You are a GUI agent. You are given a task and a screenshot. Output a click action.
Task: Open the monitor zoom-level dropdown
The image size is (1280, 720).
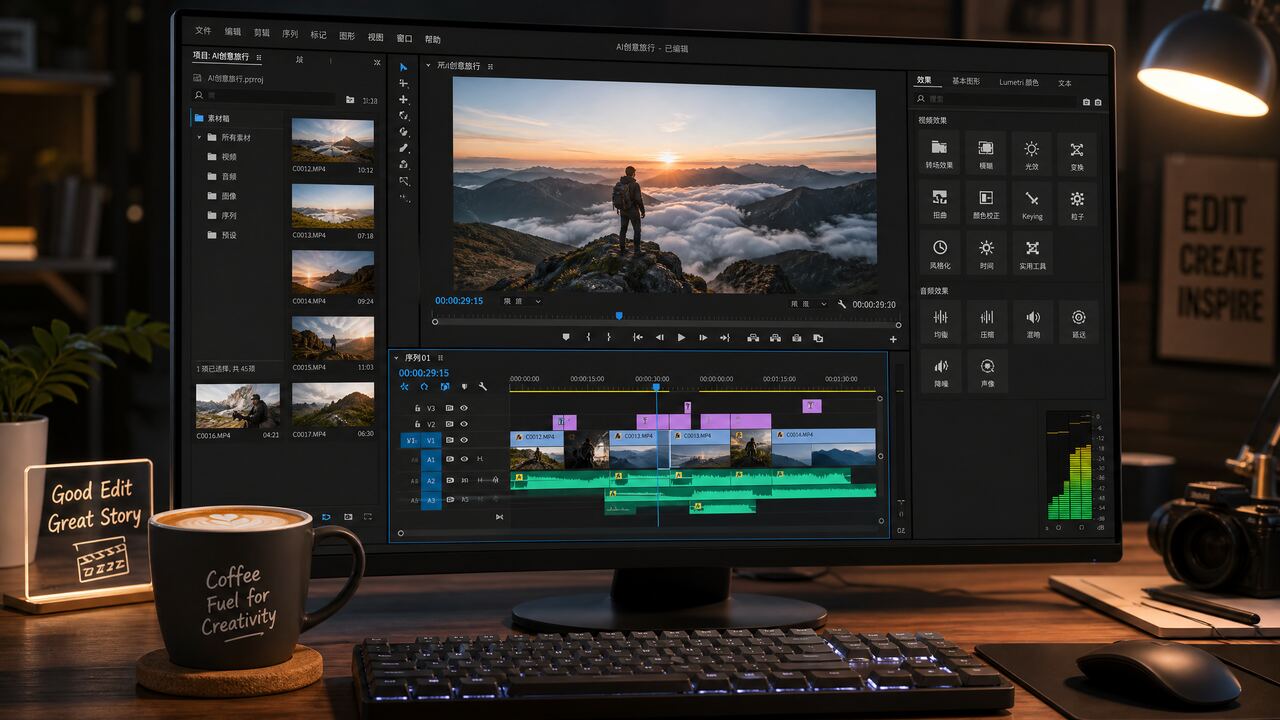[522, 301]
